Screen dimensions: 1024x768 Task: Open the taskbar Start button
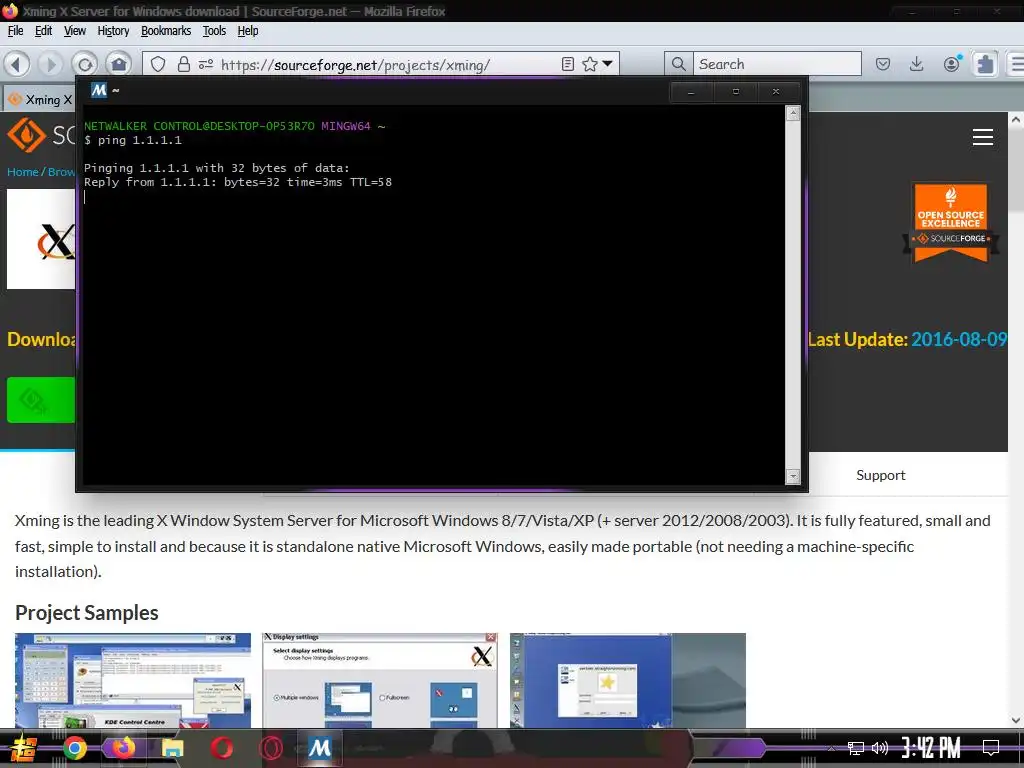[24, 748]
